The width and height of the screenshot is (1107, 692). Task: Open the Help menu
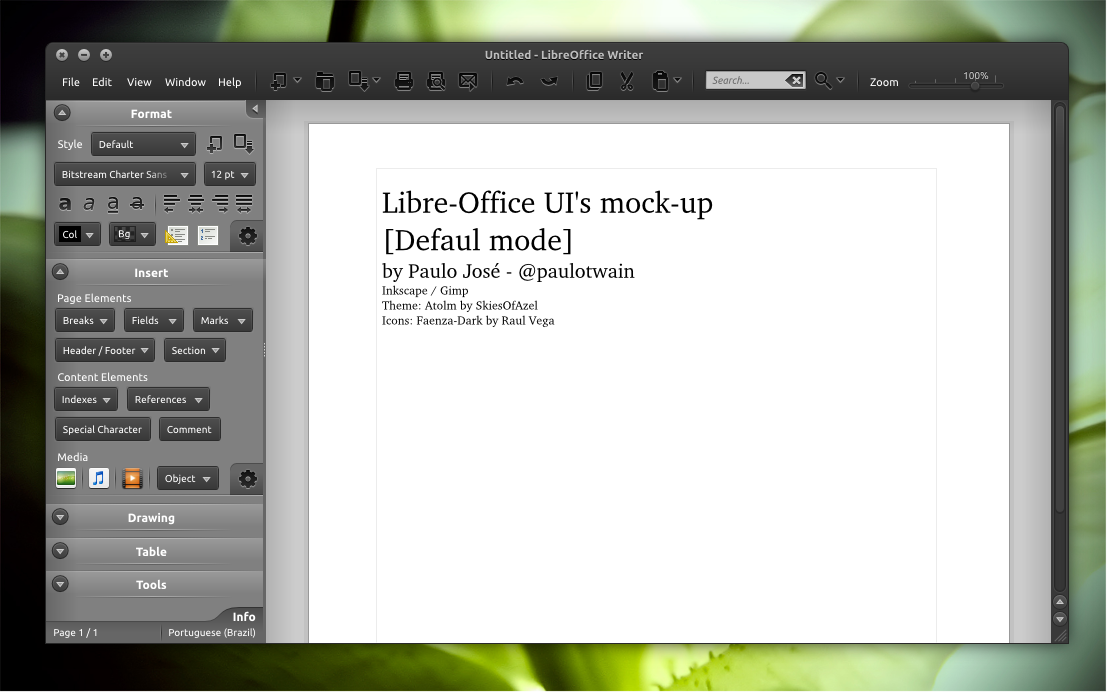229,82
